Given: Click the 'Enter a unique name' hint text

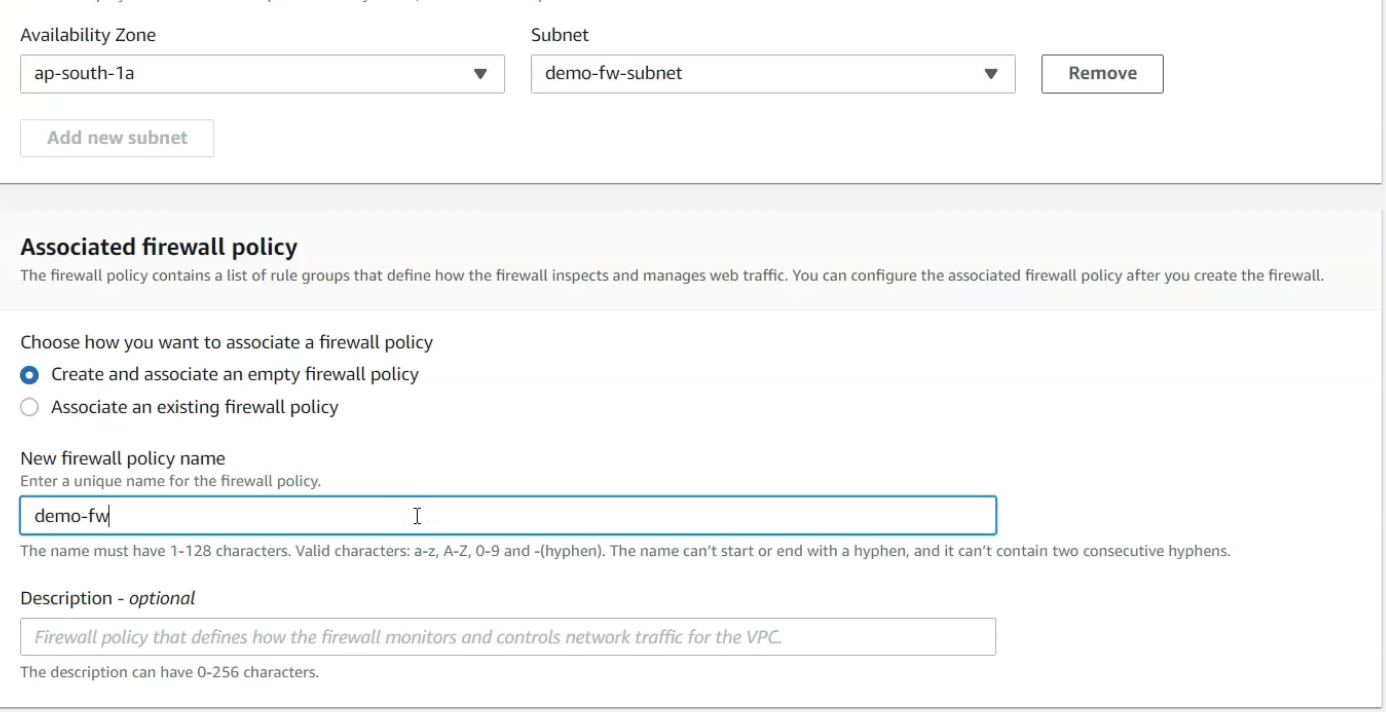Looking at the screenshot, I should [170, 481].
